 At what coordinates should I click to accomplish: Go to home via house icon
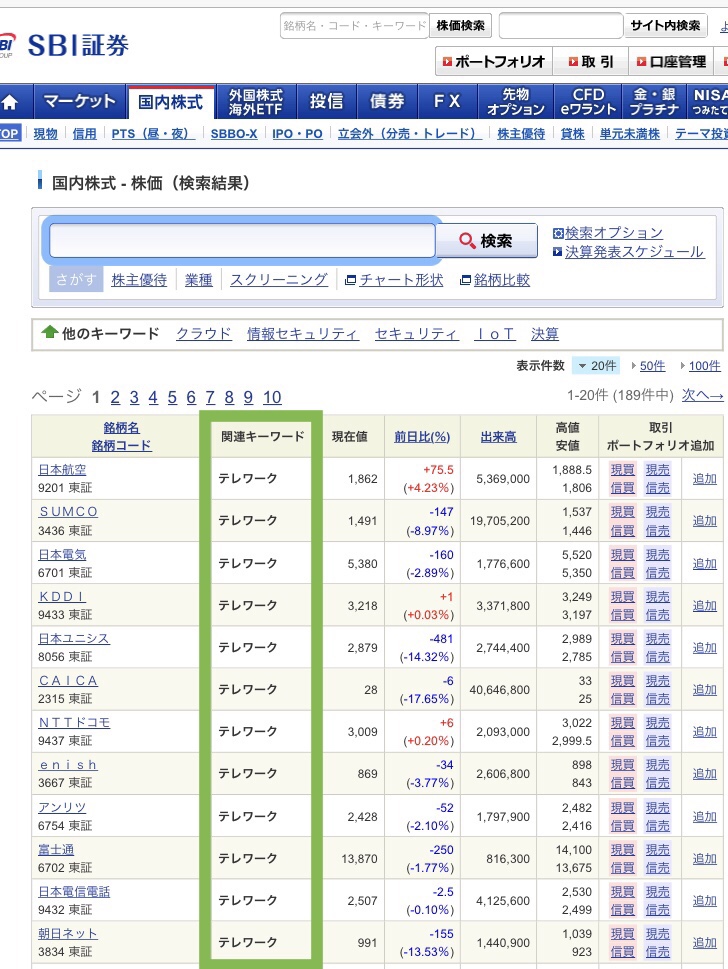click(x=11, y=102)
